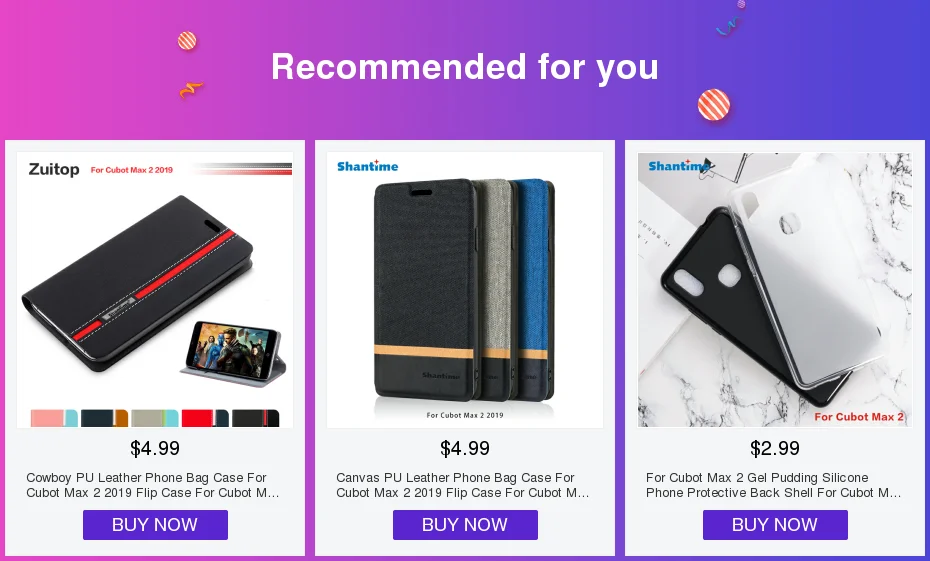Screen dimensions: 930x561
Task: Click the $2.99 price label
Action: 775,448
